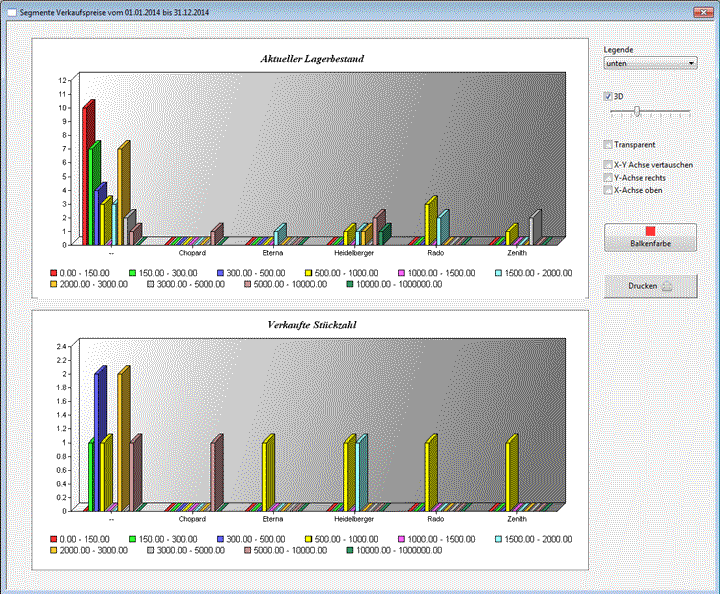
Task: Select Heidelberger axis label in top chart
Action: (354, 253)
